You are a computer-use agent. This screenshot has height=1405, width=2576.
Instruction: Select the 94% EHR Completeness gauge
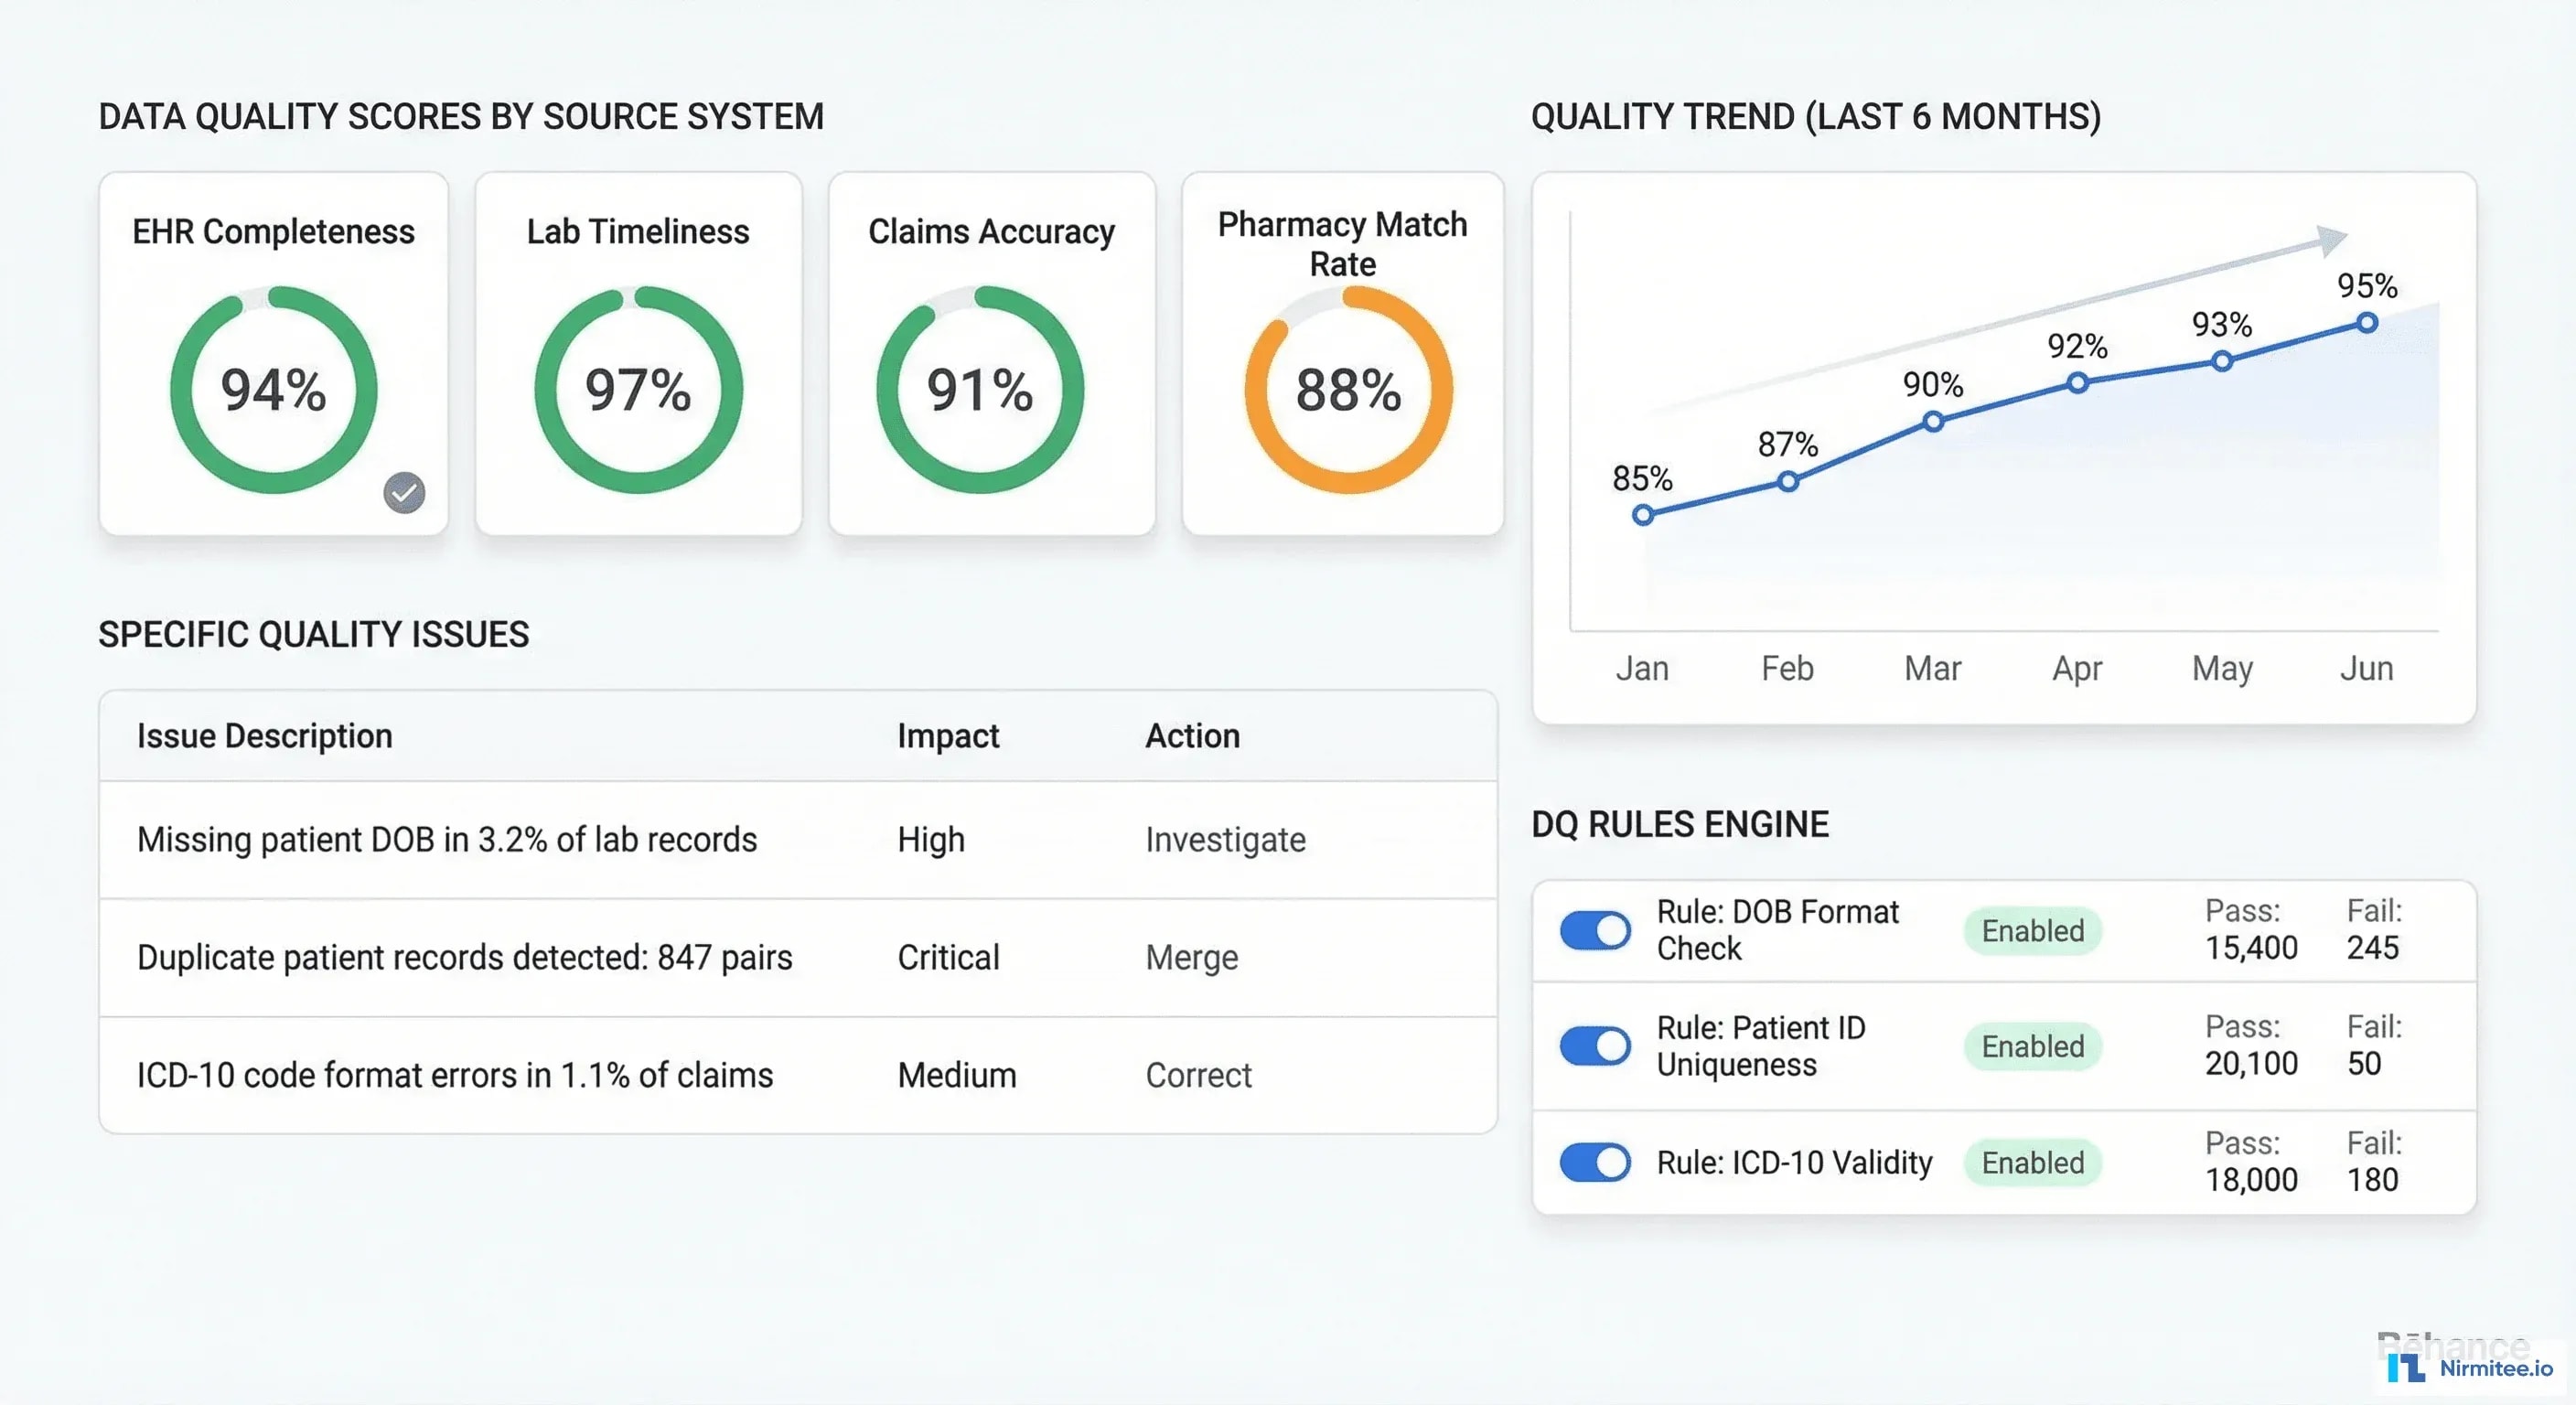point(273,390)
